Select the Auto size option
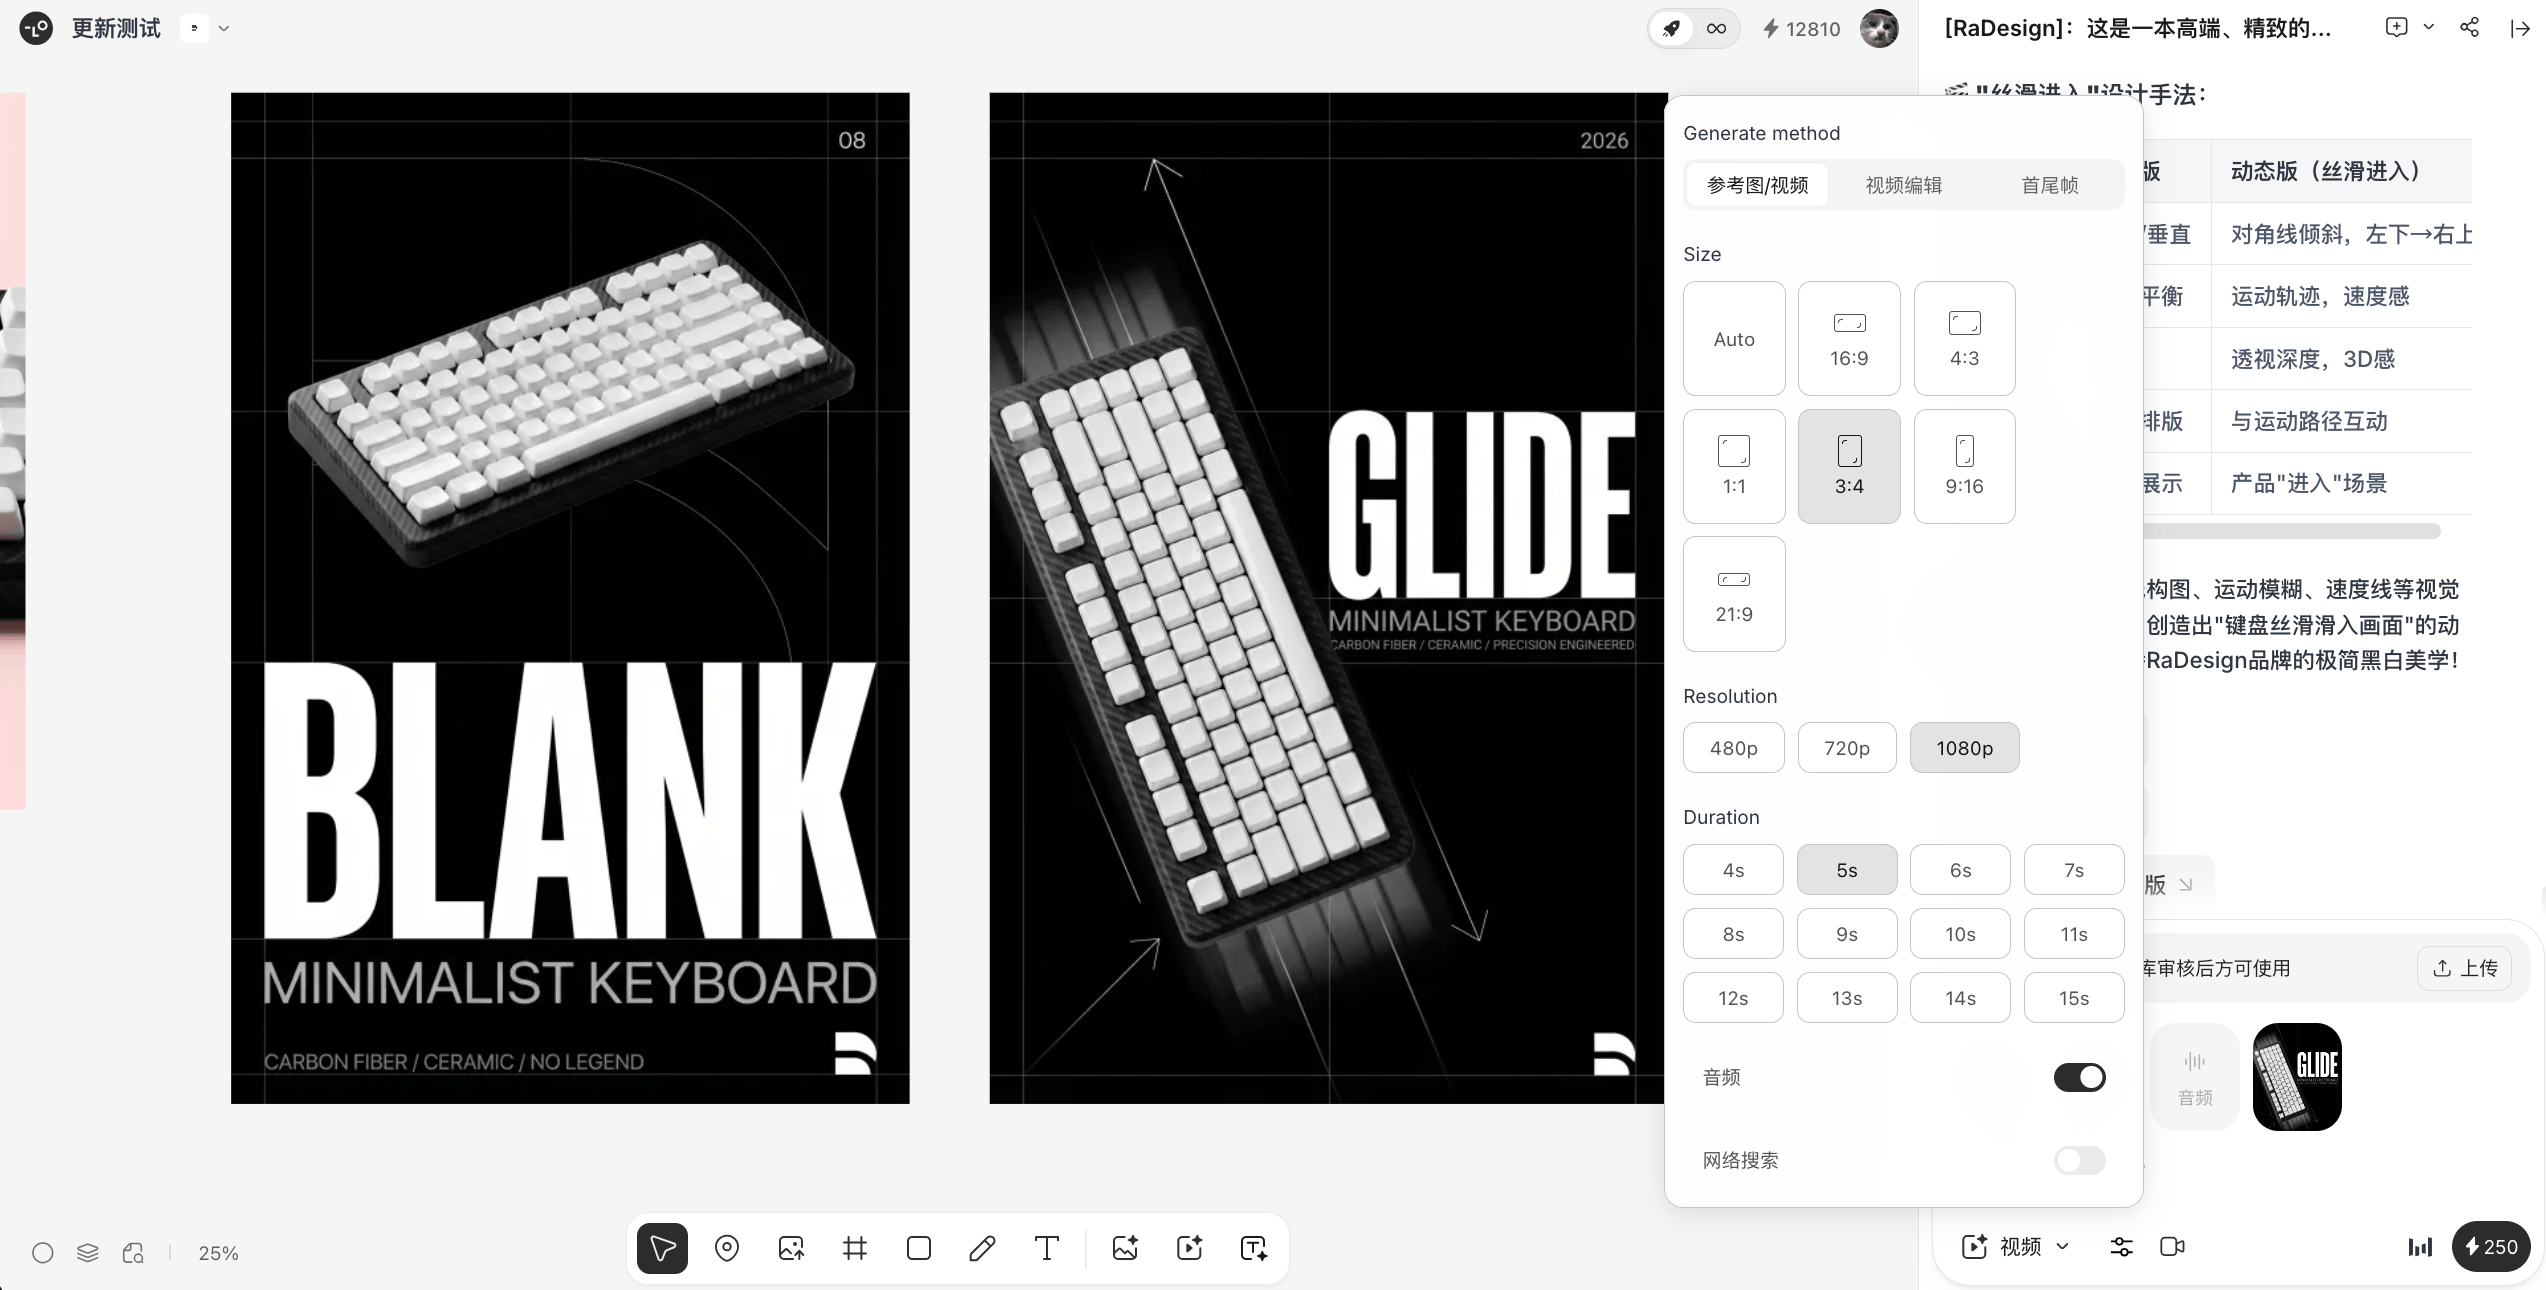 (x=1734, y=339)
